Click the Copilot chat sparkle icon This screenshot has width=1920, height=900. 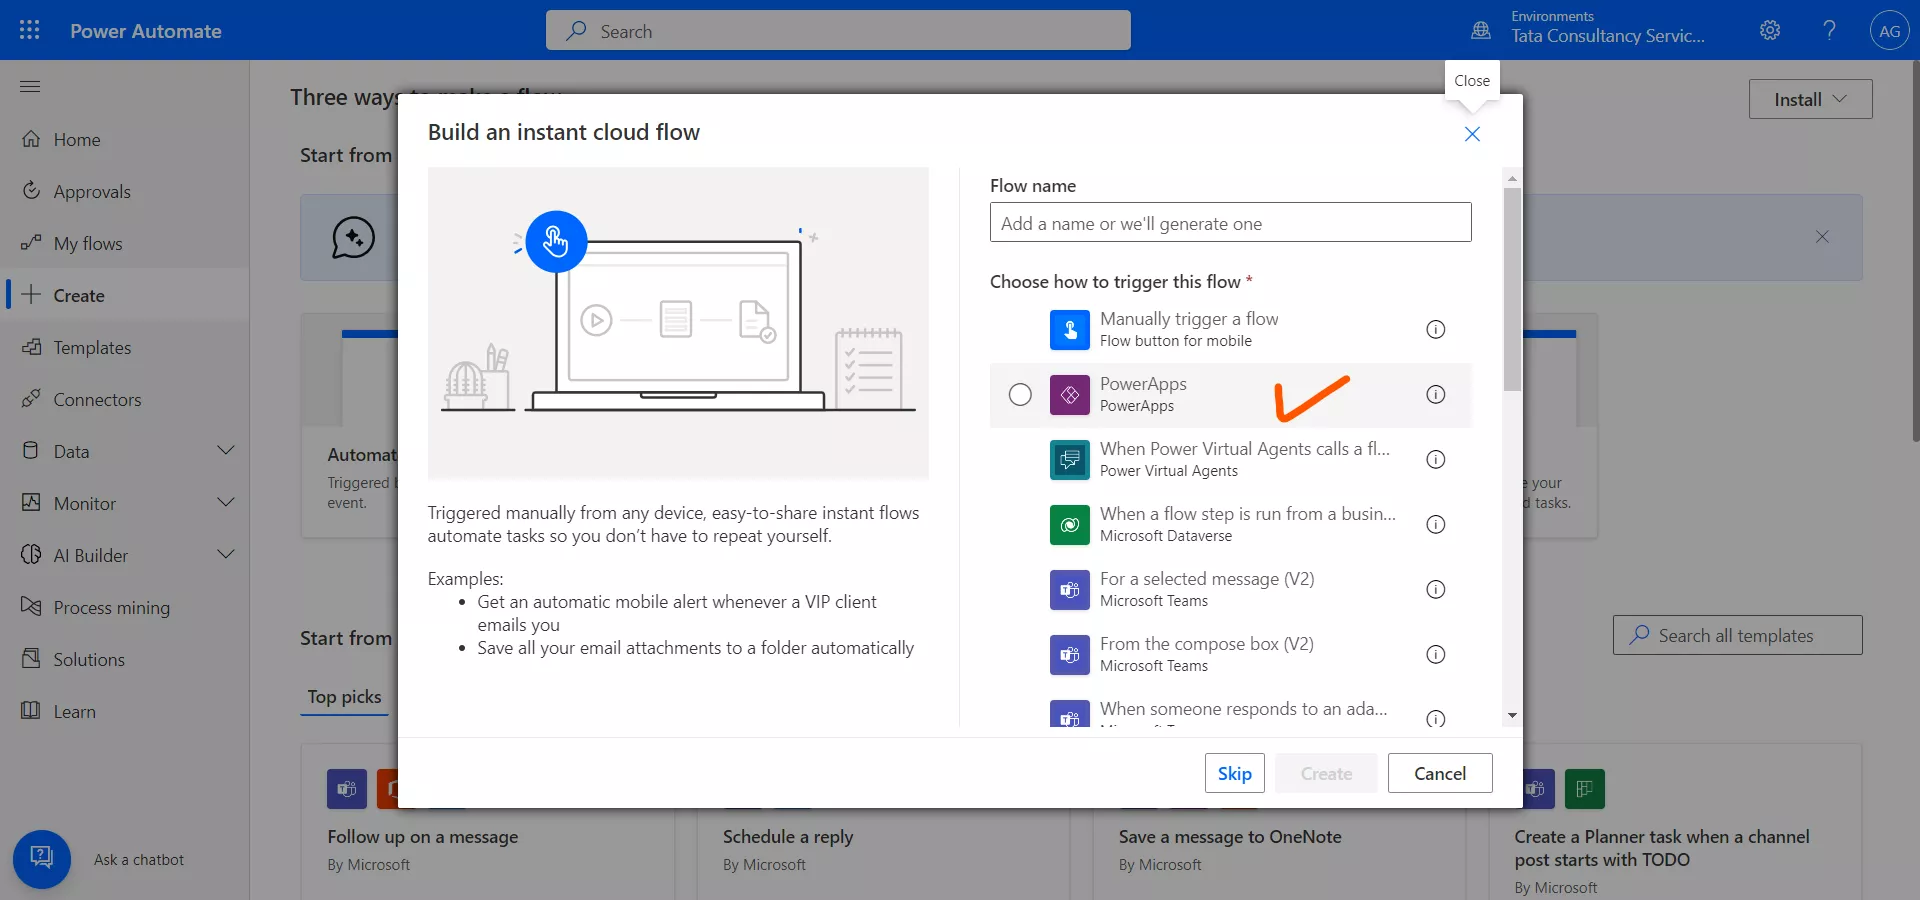[353, 238]
